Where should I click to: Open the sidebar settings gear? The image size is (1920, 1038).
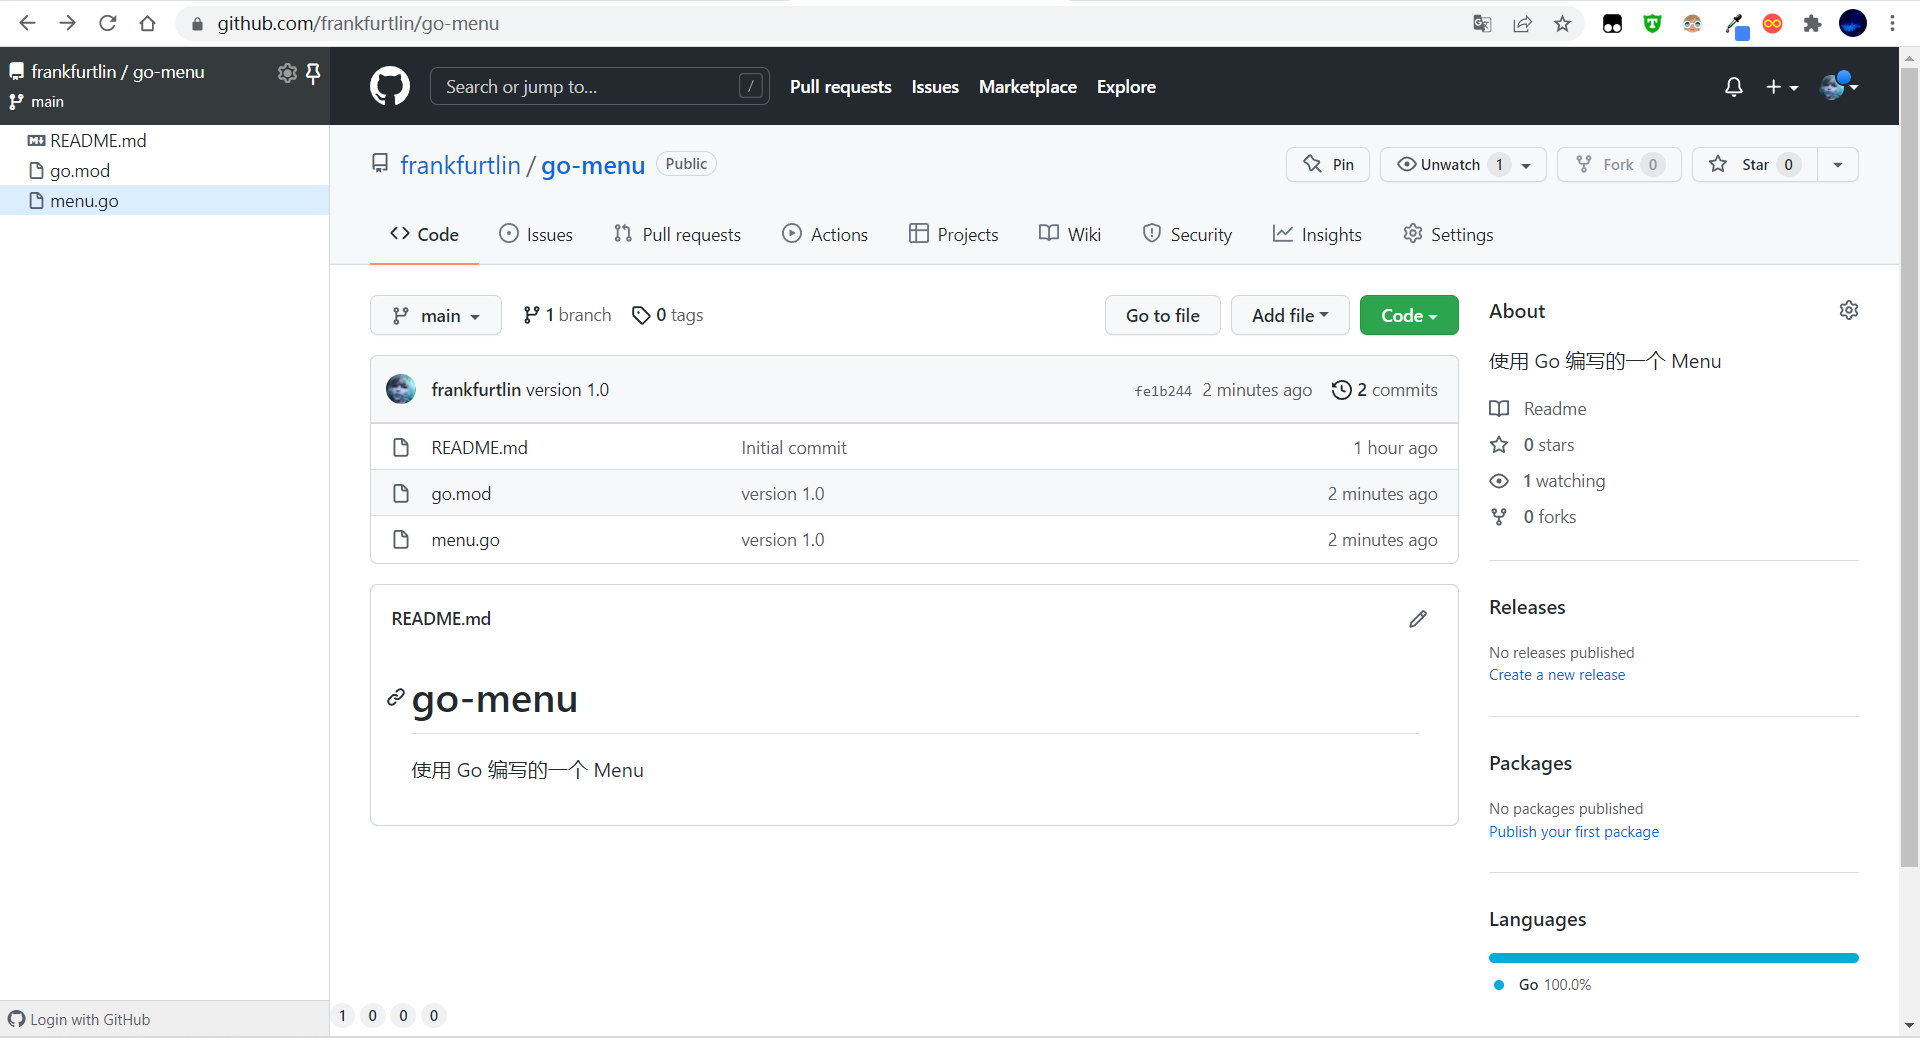[287, 72]
